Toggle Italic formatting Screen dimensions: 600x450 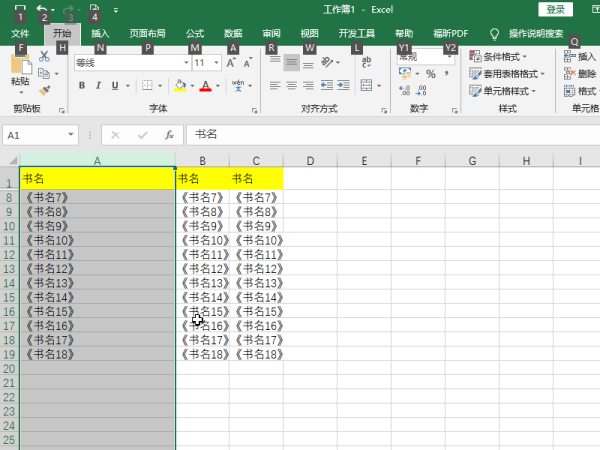click(x=99, y=86)
